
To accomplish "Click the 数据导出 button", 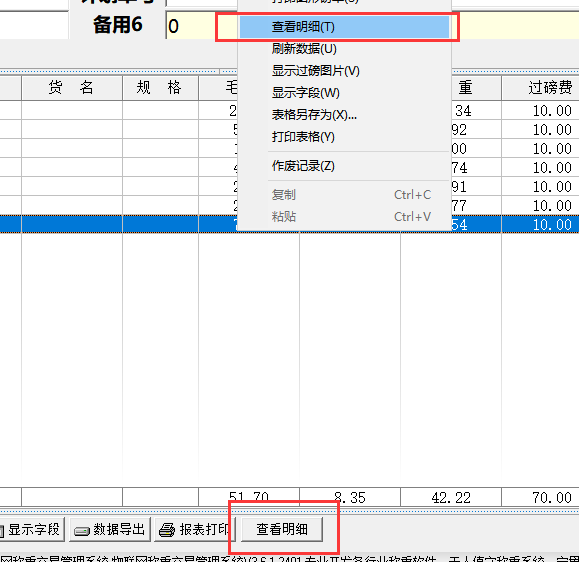I will [110, 530].
